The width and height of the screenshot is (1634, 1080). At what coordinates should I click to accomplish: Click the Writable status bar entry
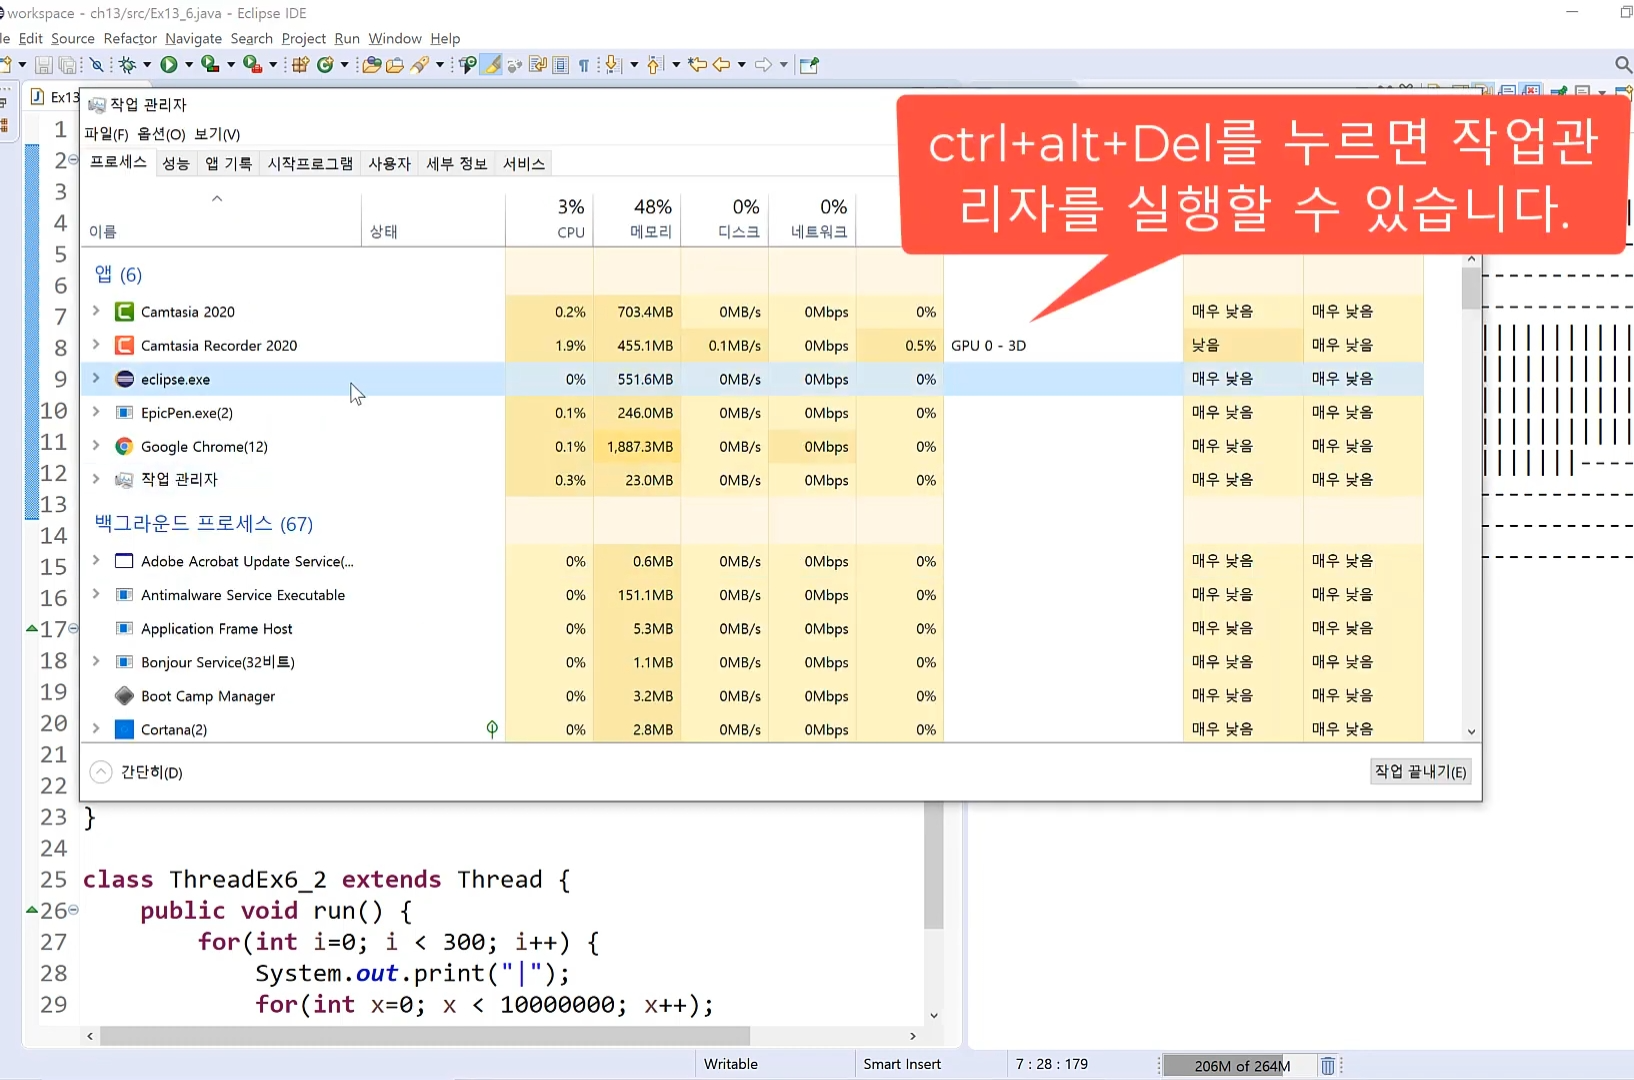pyautogui.click(x=731, y=1064)
